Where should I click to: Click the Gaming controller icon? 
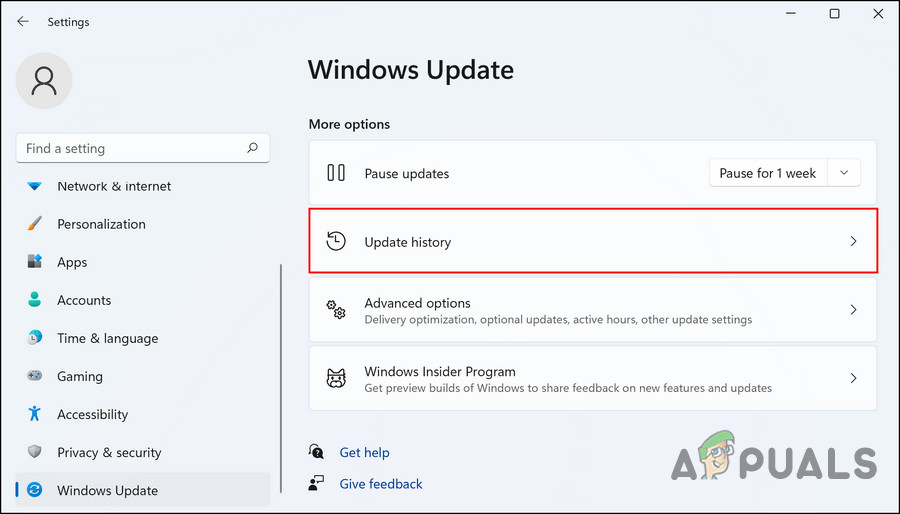click(x=35, y=376)
